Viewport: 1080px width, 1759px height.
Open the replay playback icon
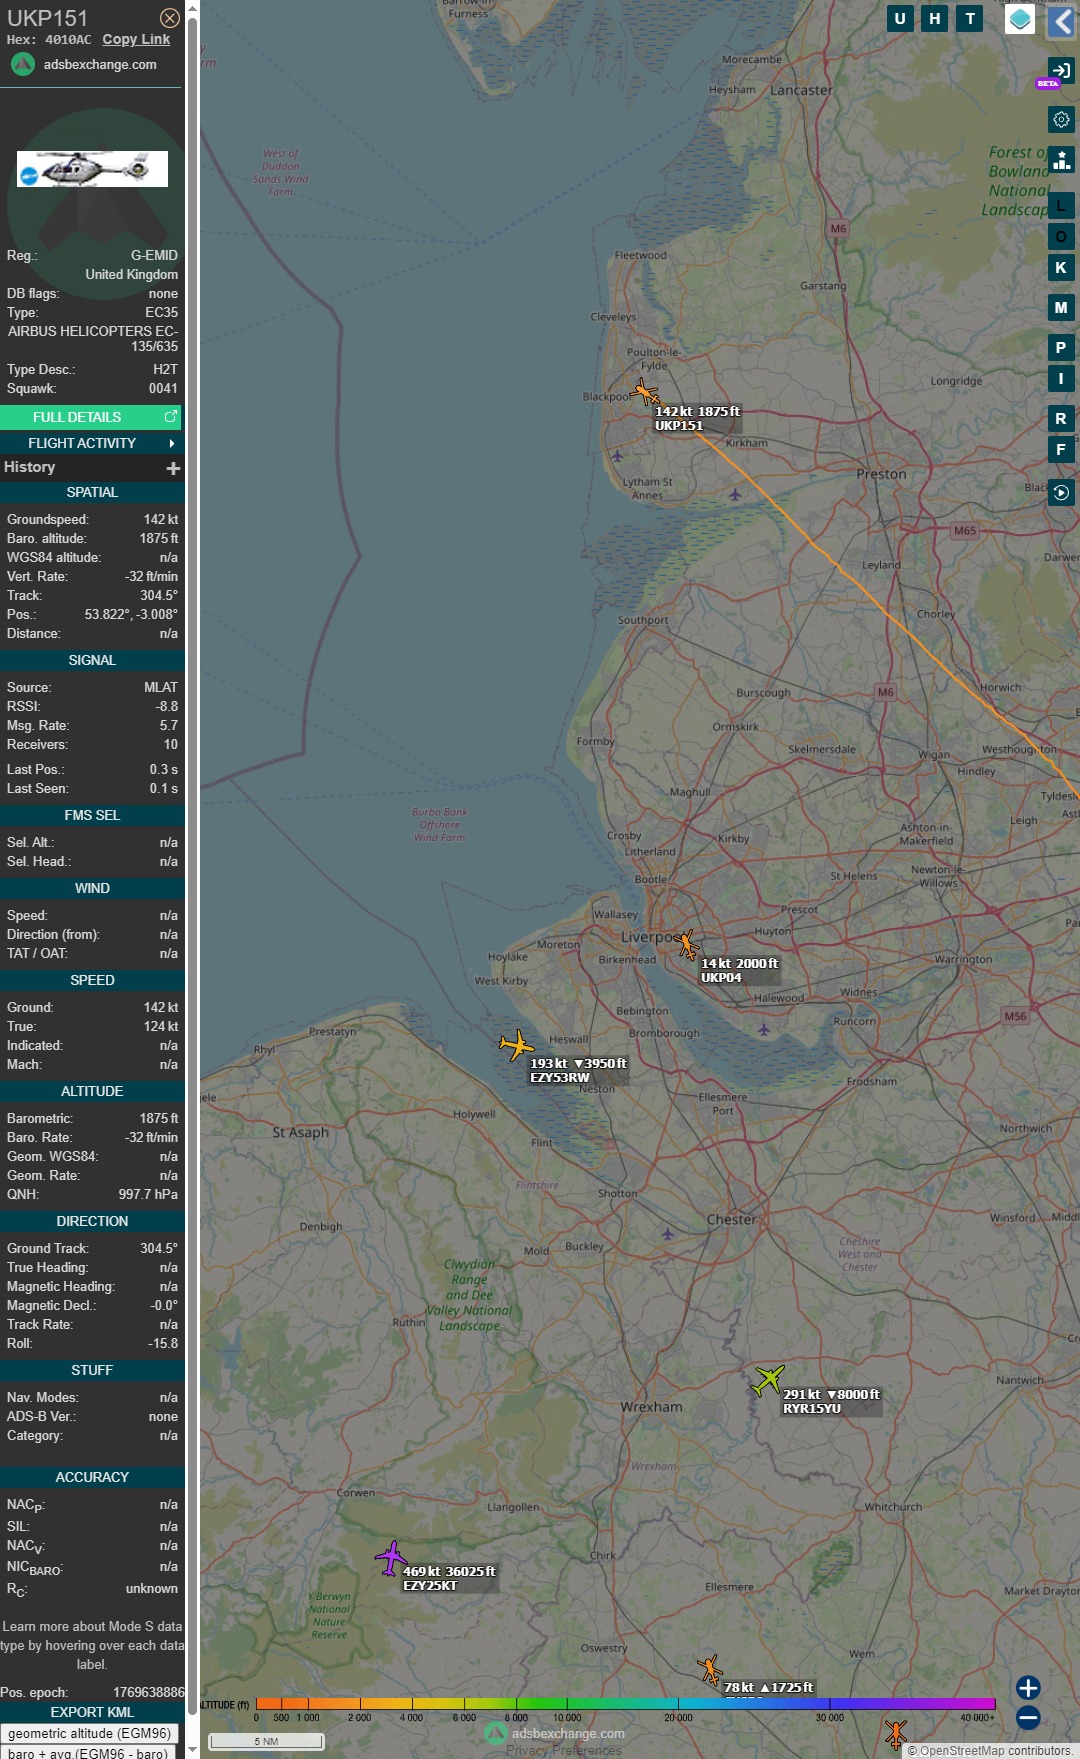pos(1061,493)
